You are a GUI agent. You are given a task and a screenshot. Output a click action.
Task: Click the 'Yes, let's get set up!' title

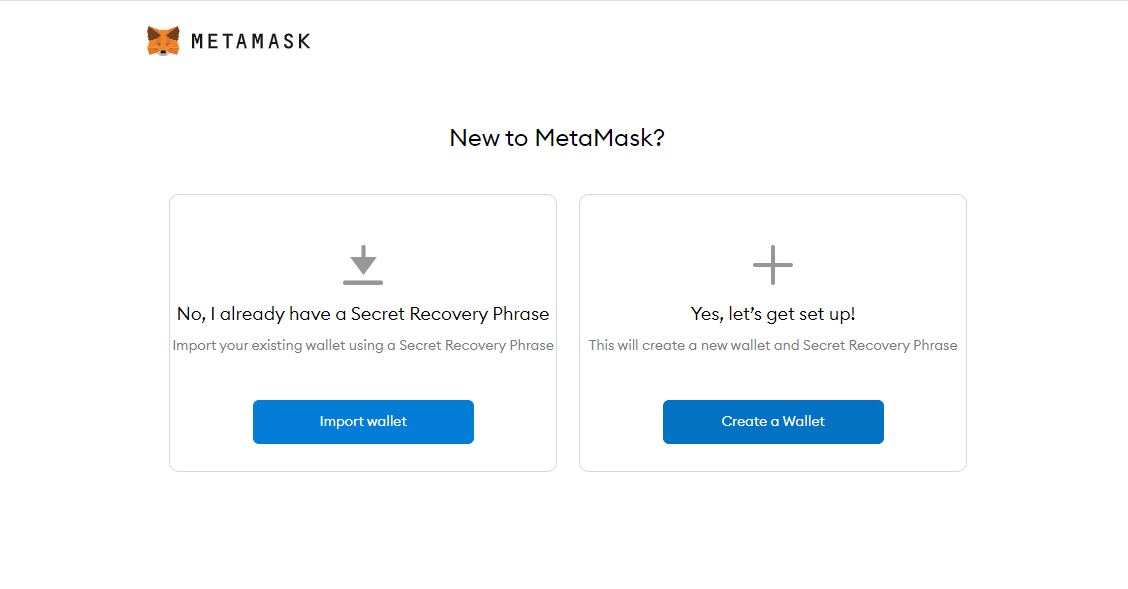tap(773, 314)
